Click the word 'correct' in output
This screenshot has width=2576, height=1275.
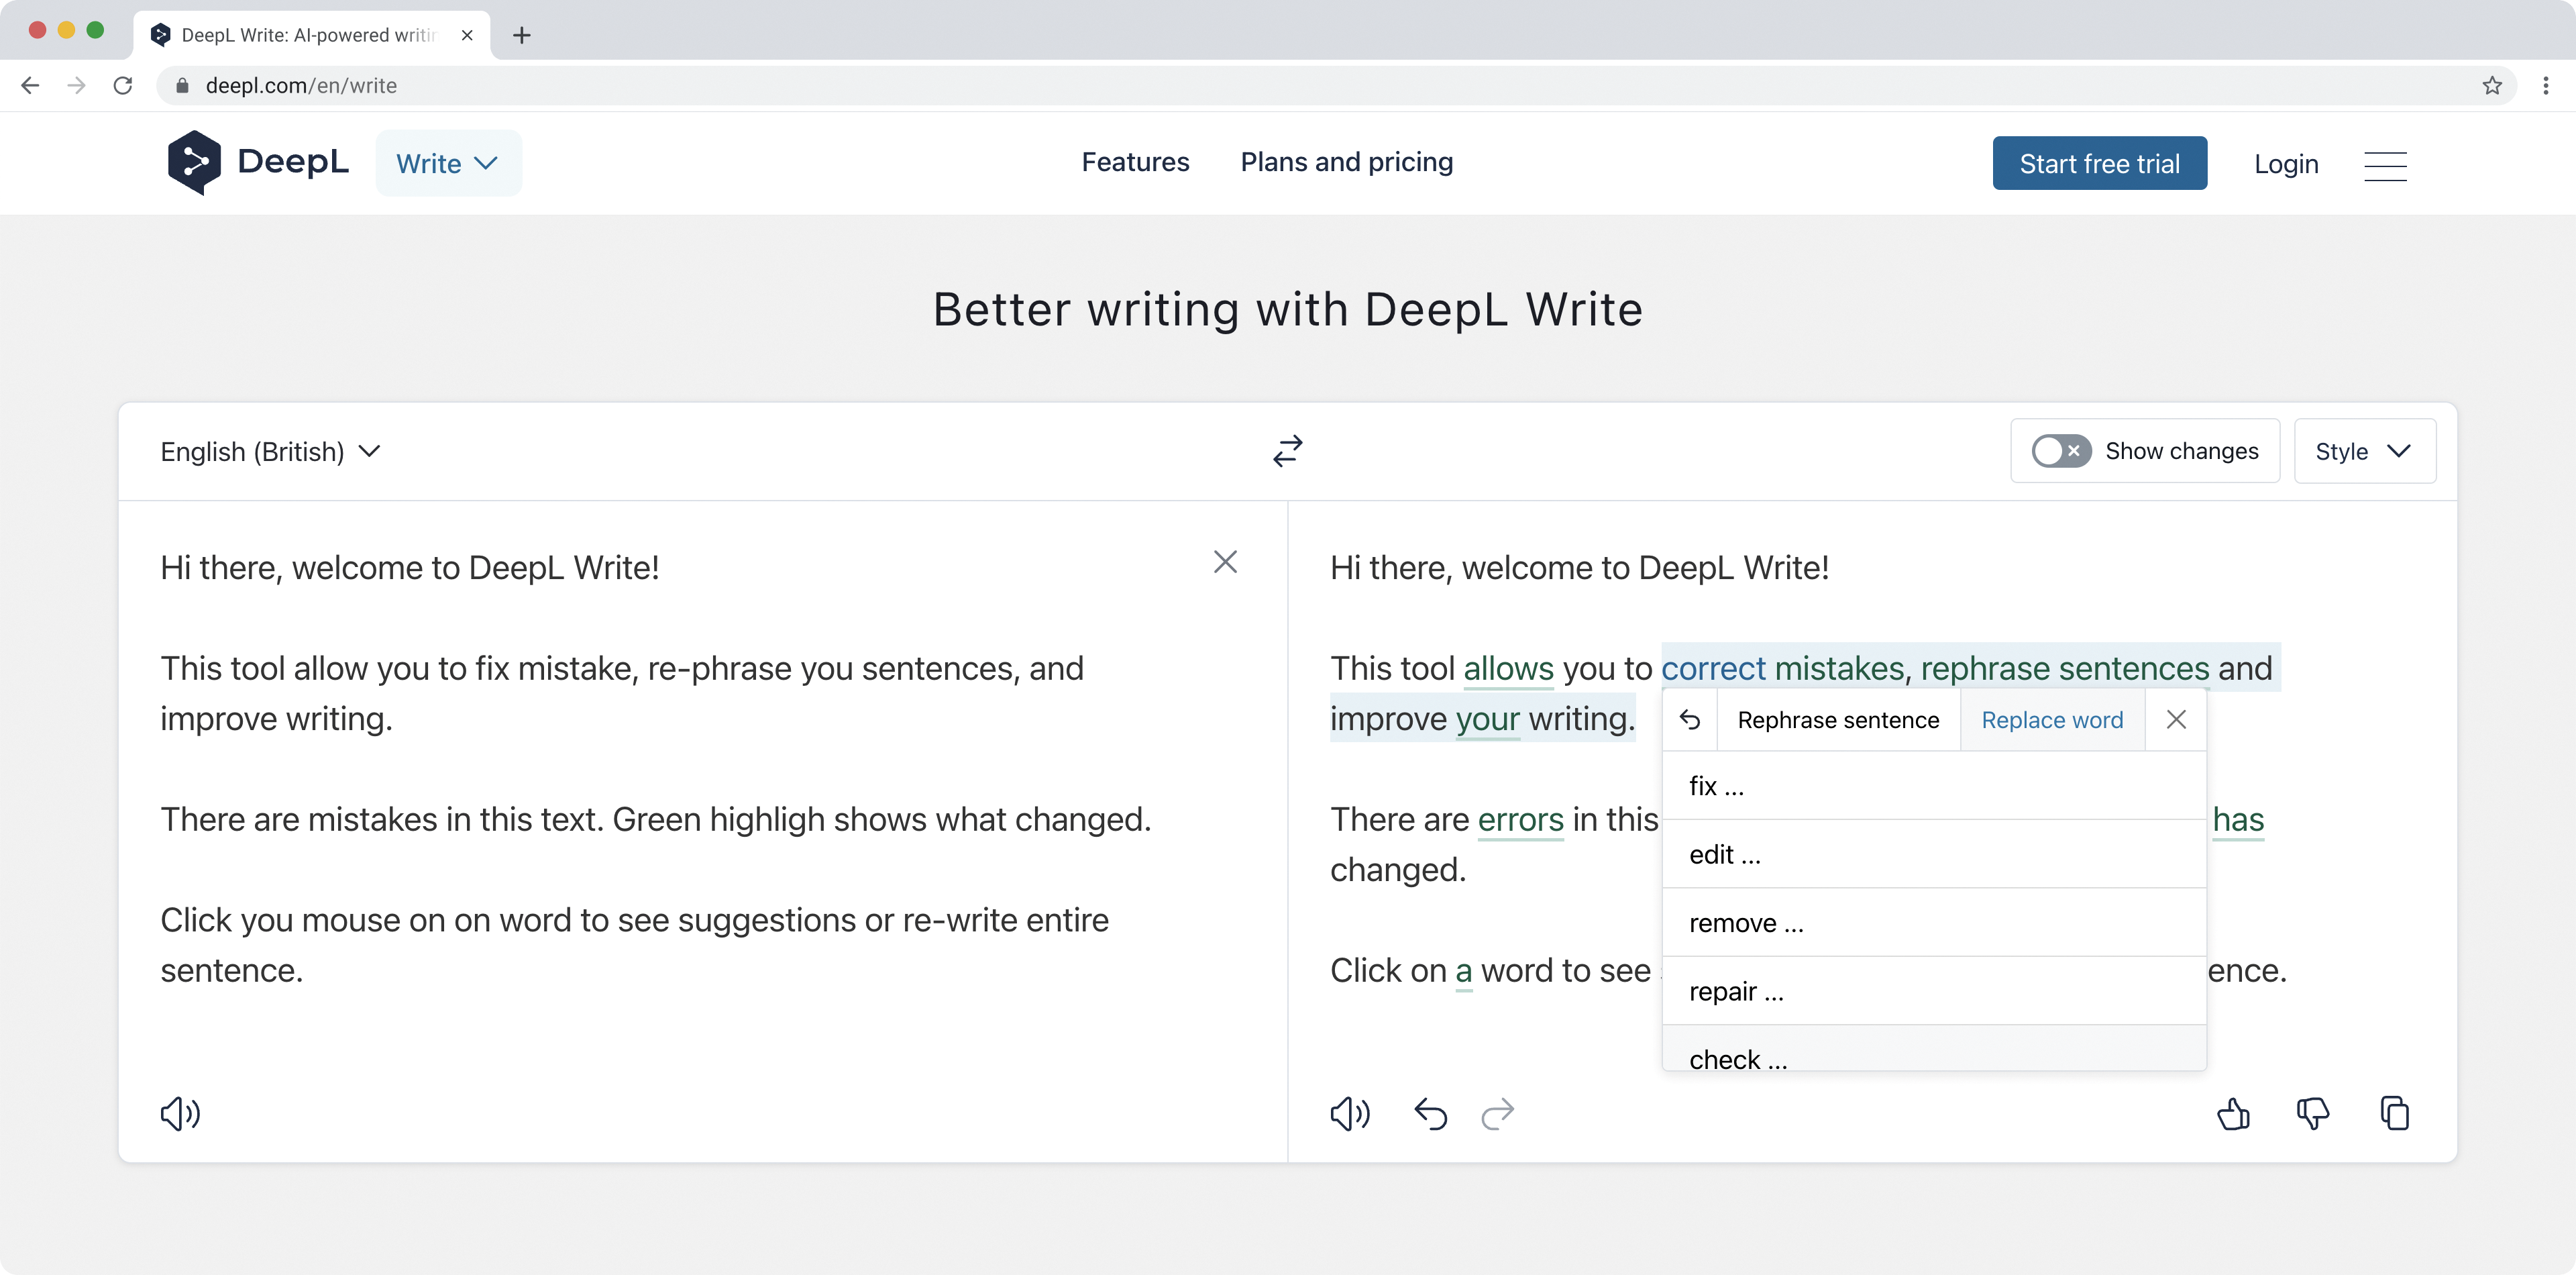pyautogui.click(x=1713, y=668)
